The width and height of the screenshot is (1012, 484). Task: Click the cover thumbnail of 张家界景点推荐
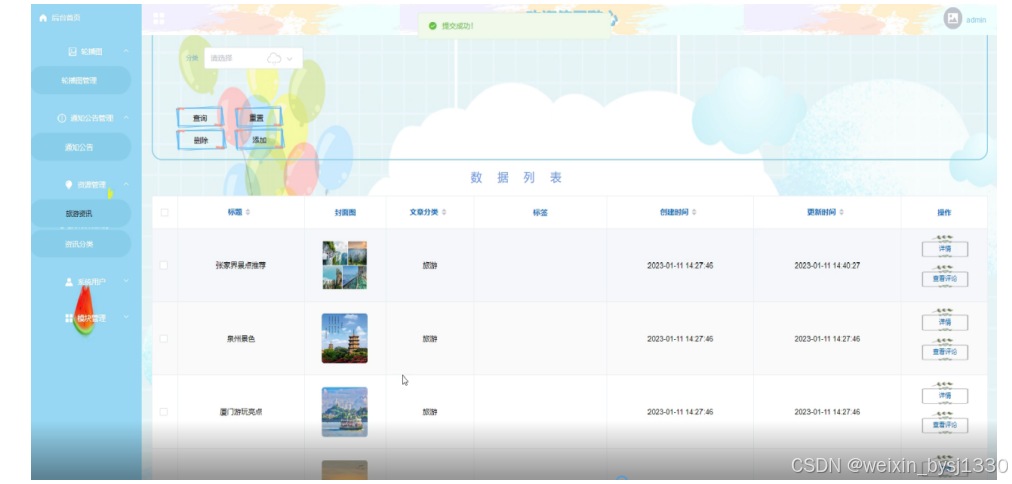pyautogui.click(x=345, y=265)
